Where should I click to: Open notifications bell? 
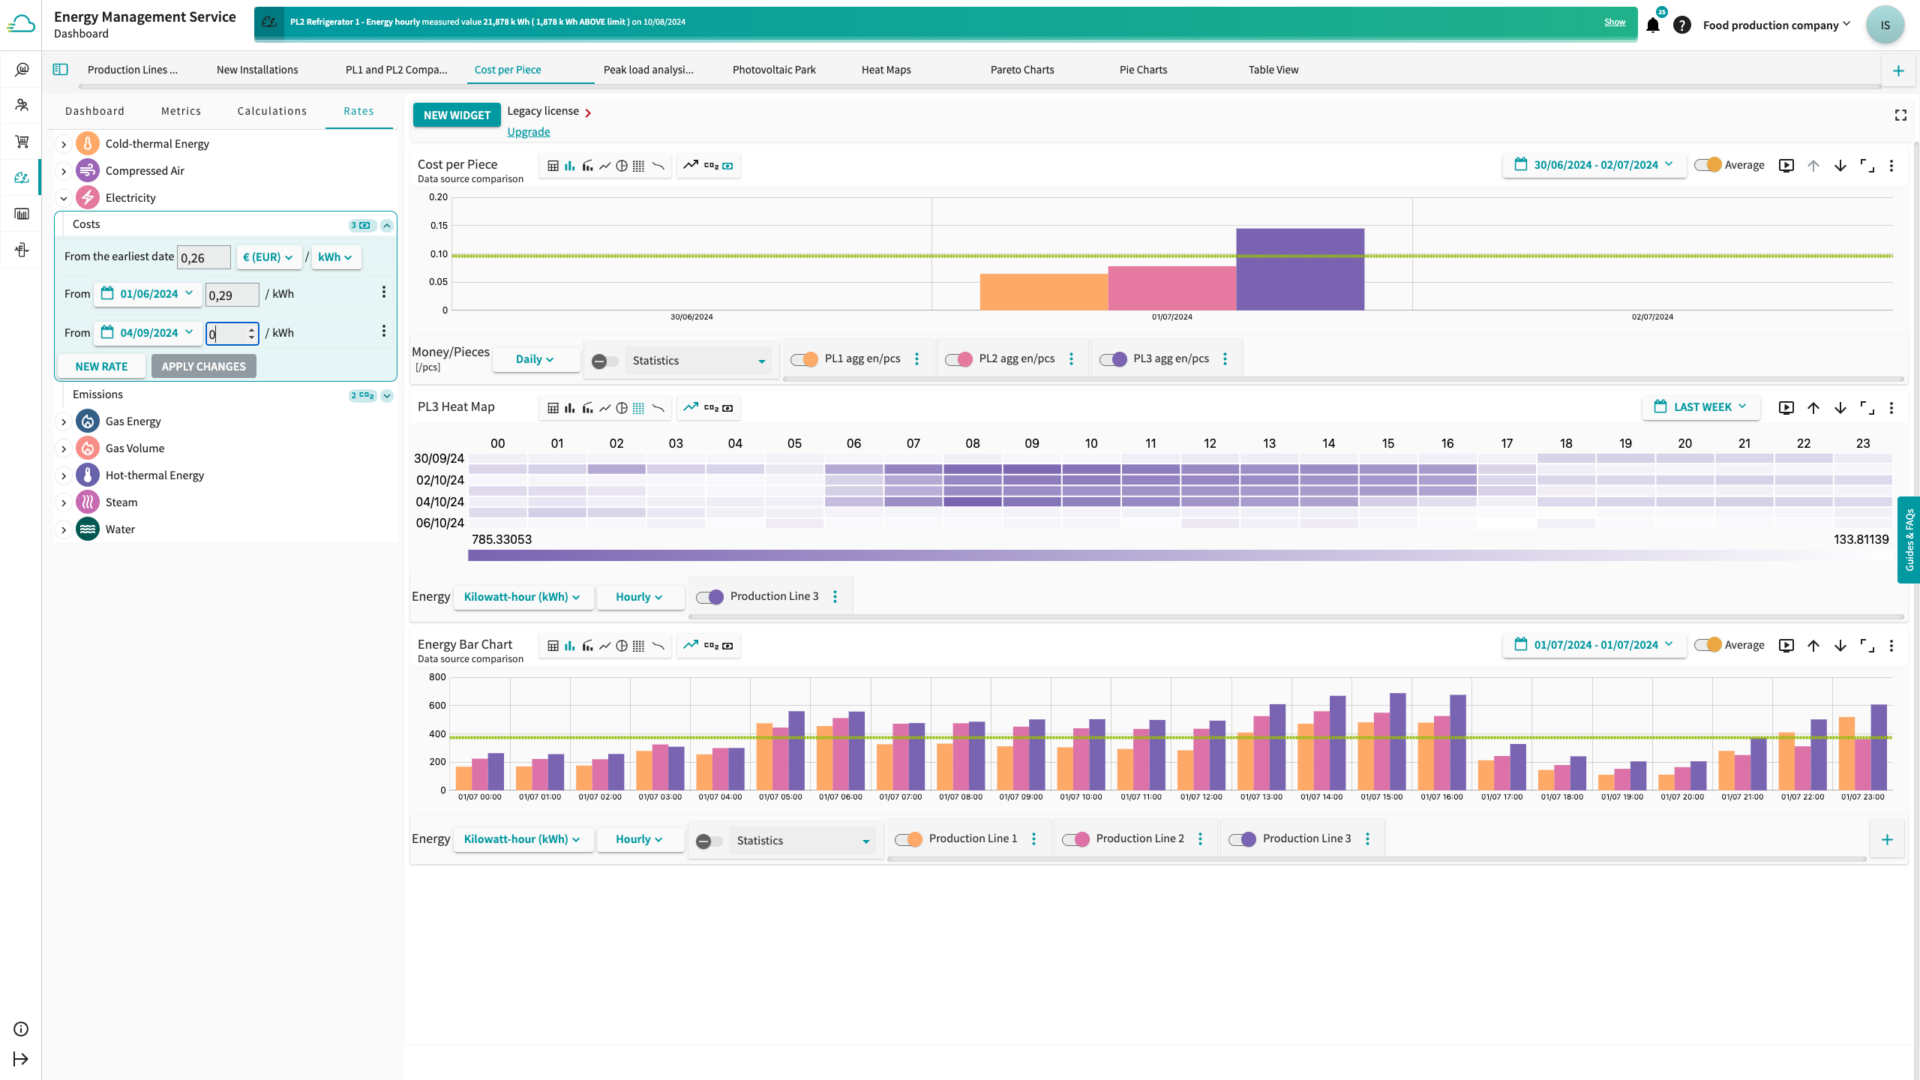(1653, 25)
